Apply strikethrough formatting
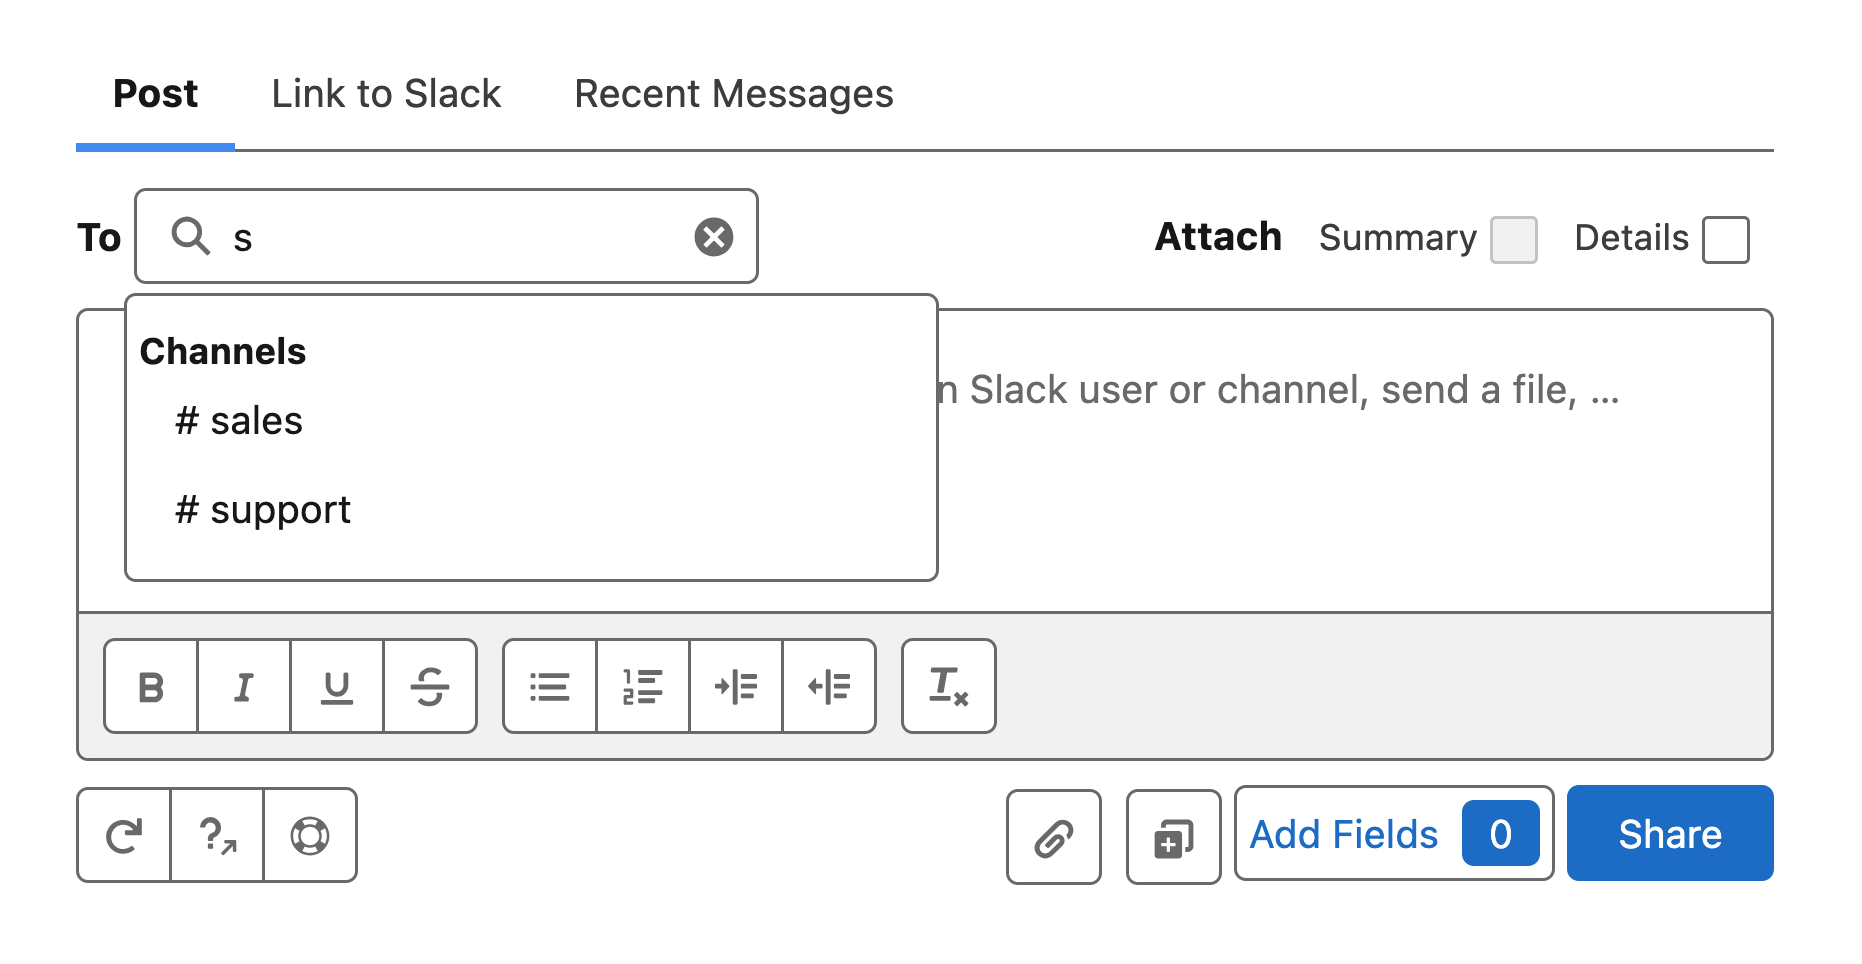 [430, 687]
